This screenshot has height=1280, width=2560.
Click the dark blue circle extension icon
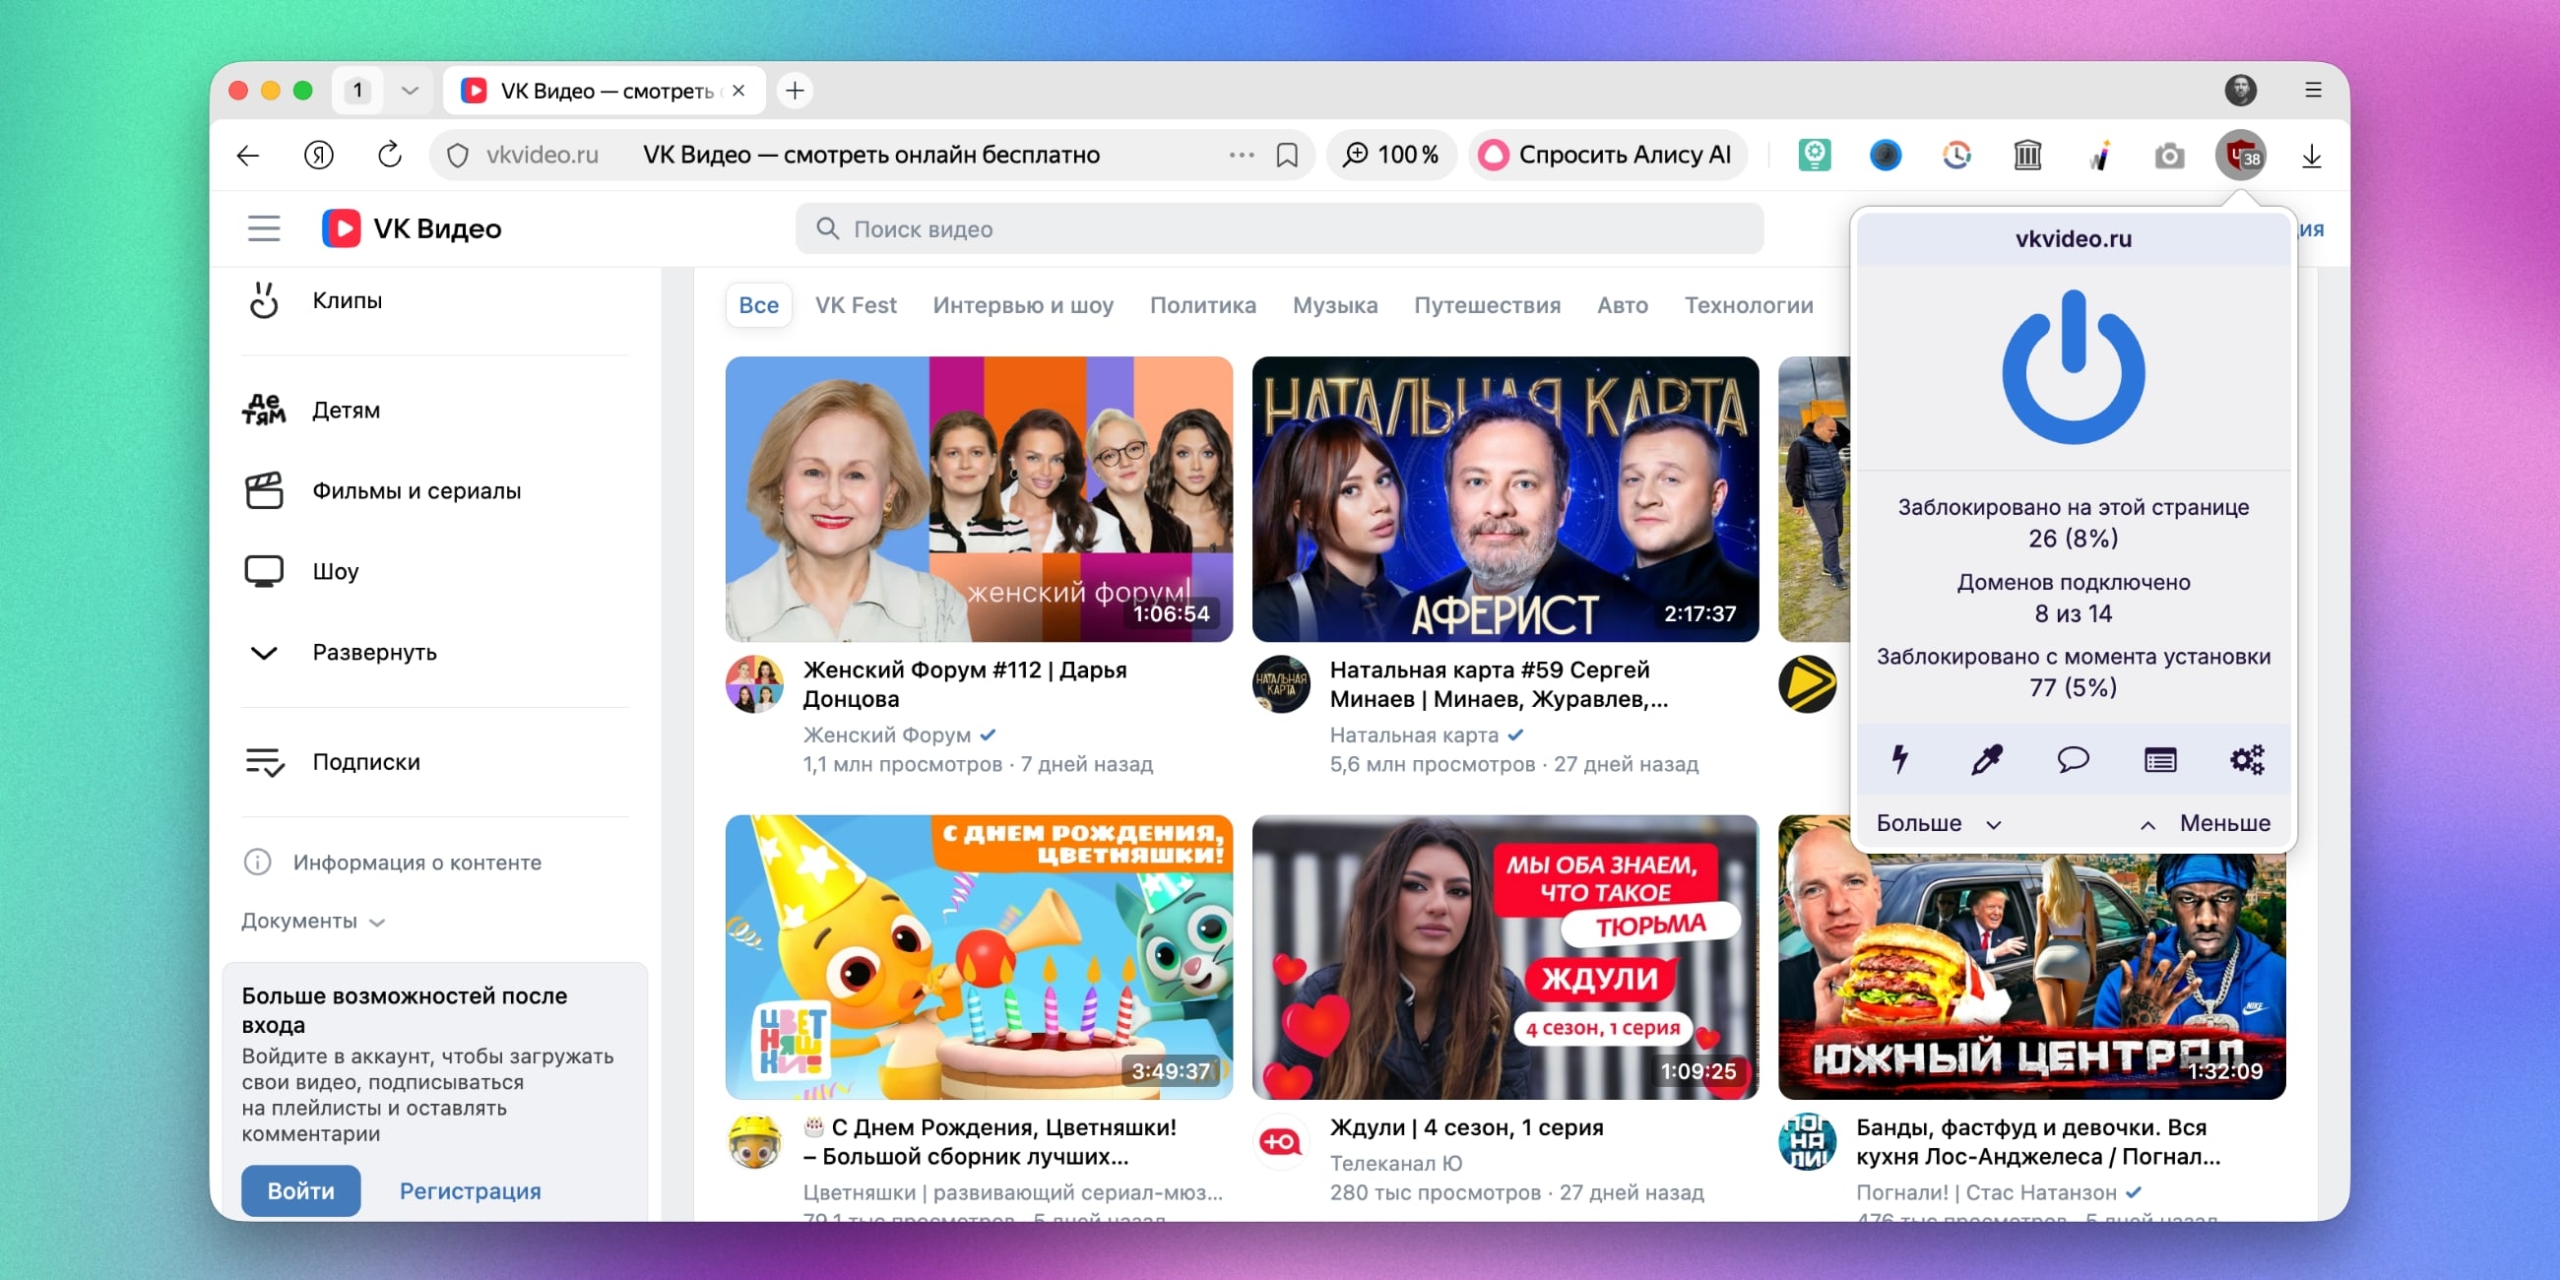pyautogui.click(x=1886, y=155)
